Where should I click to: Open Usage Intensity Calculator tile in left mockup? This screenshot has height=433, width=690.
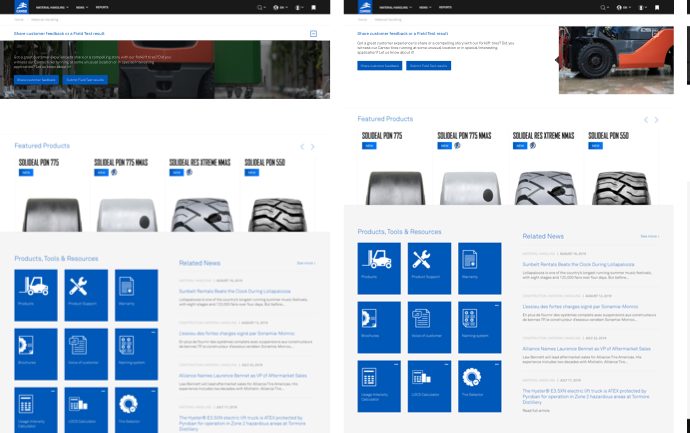click(36, 410)
